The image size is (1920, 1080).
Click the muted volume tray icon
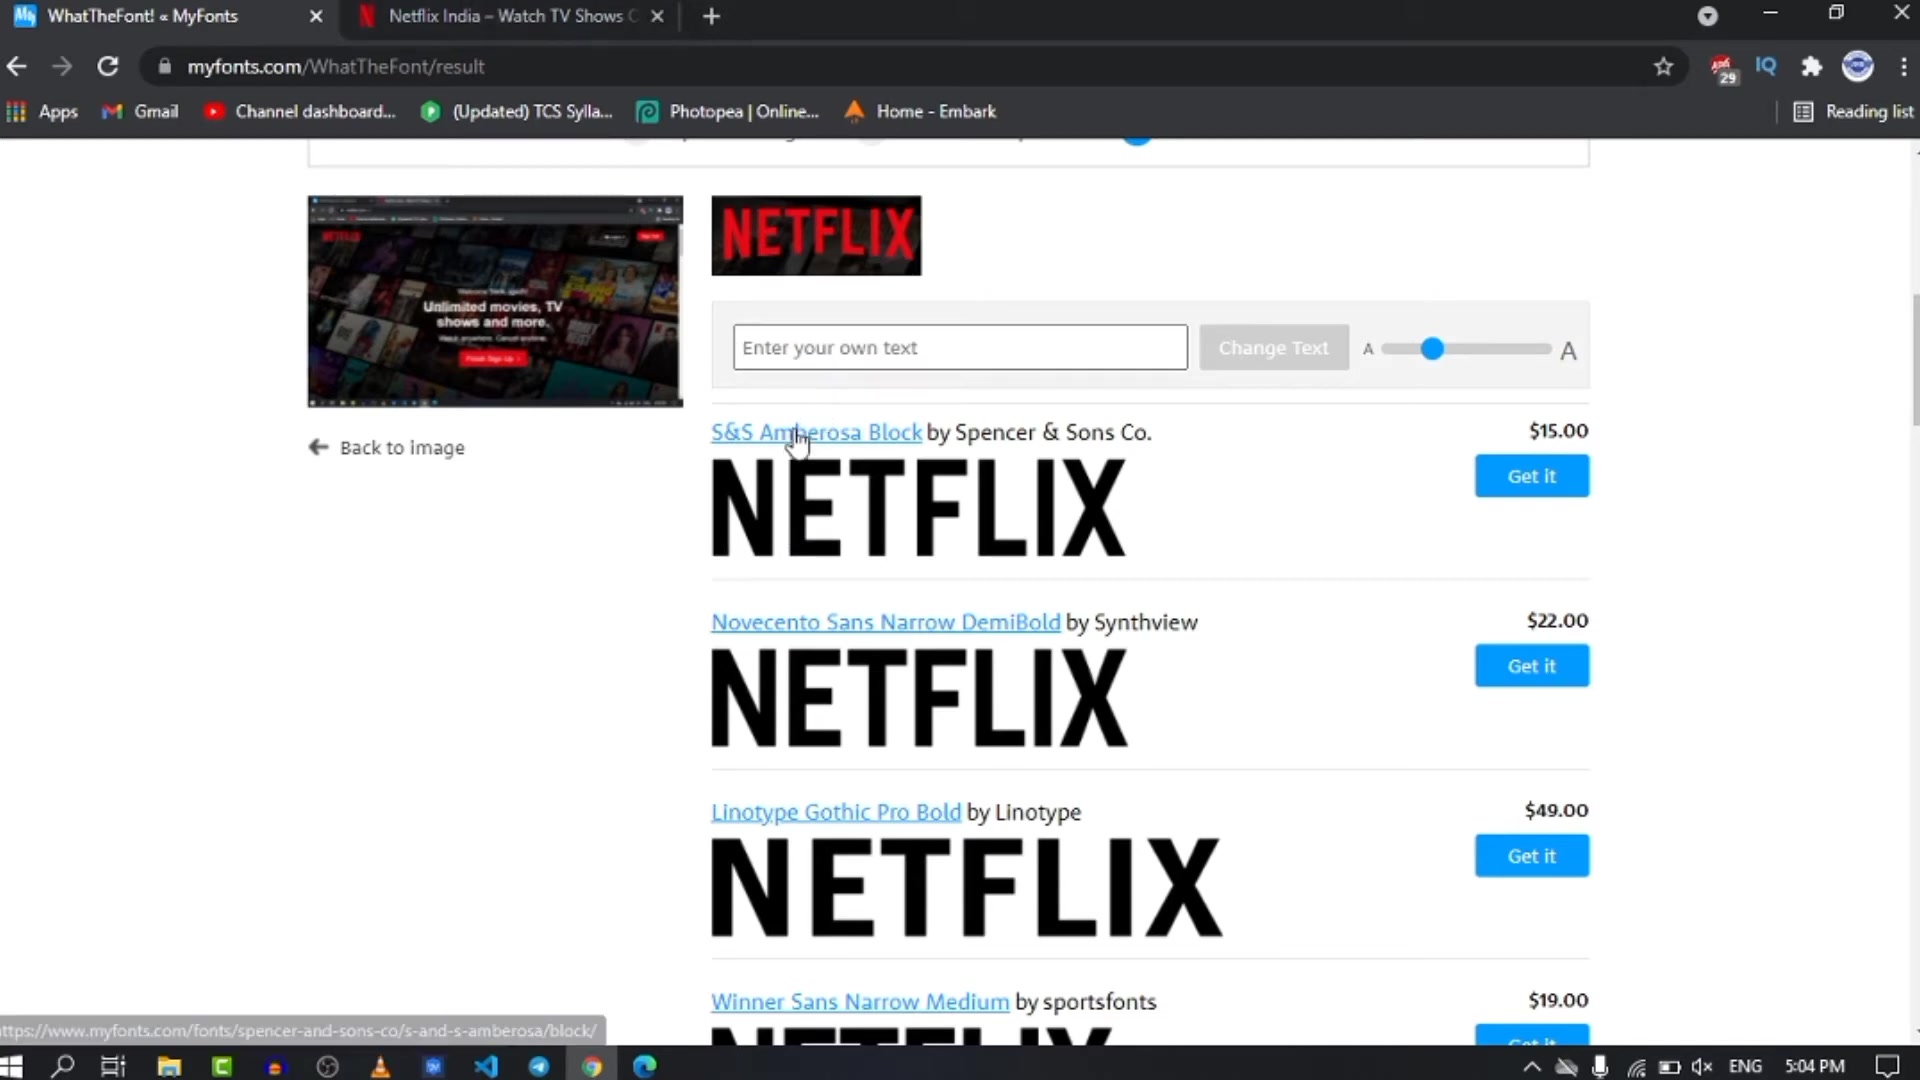pos(1702,1067)
